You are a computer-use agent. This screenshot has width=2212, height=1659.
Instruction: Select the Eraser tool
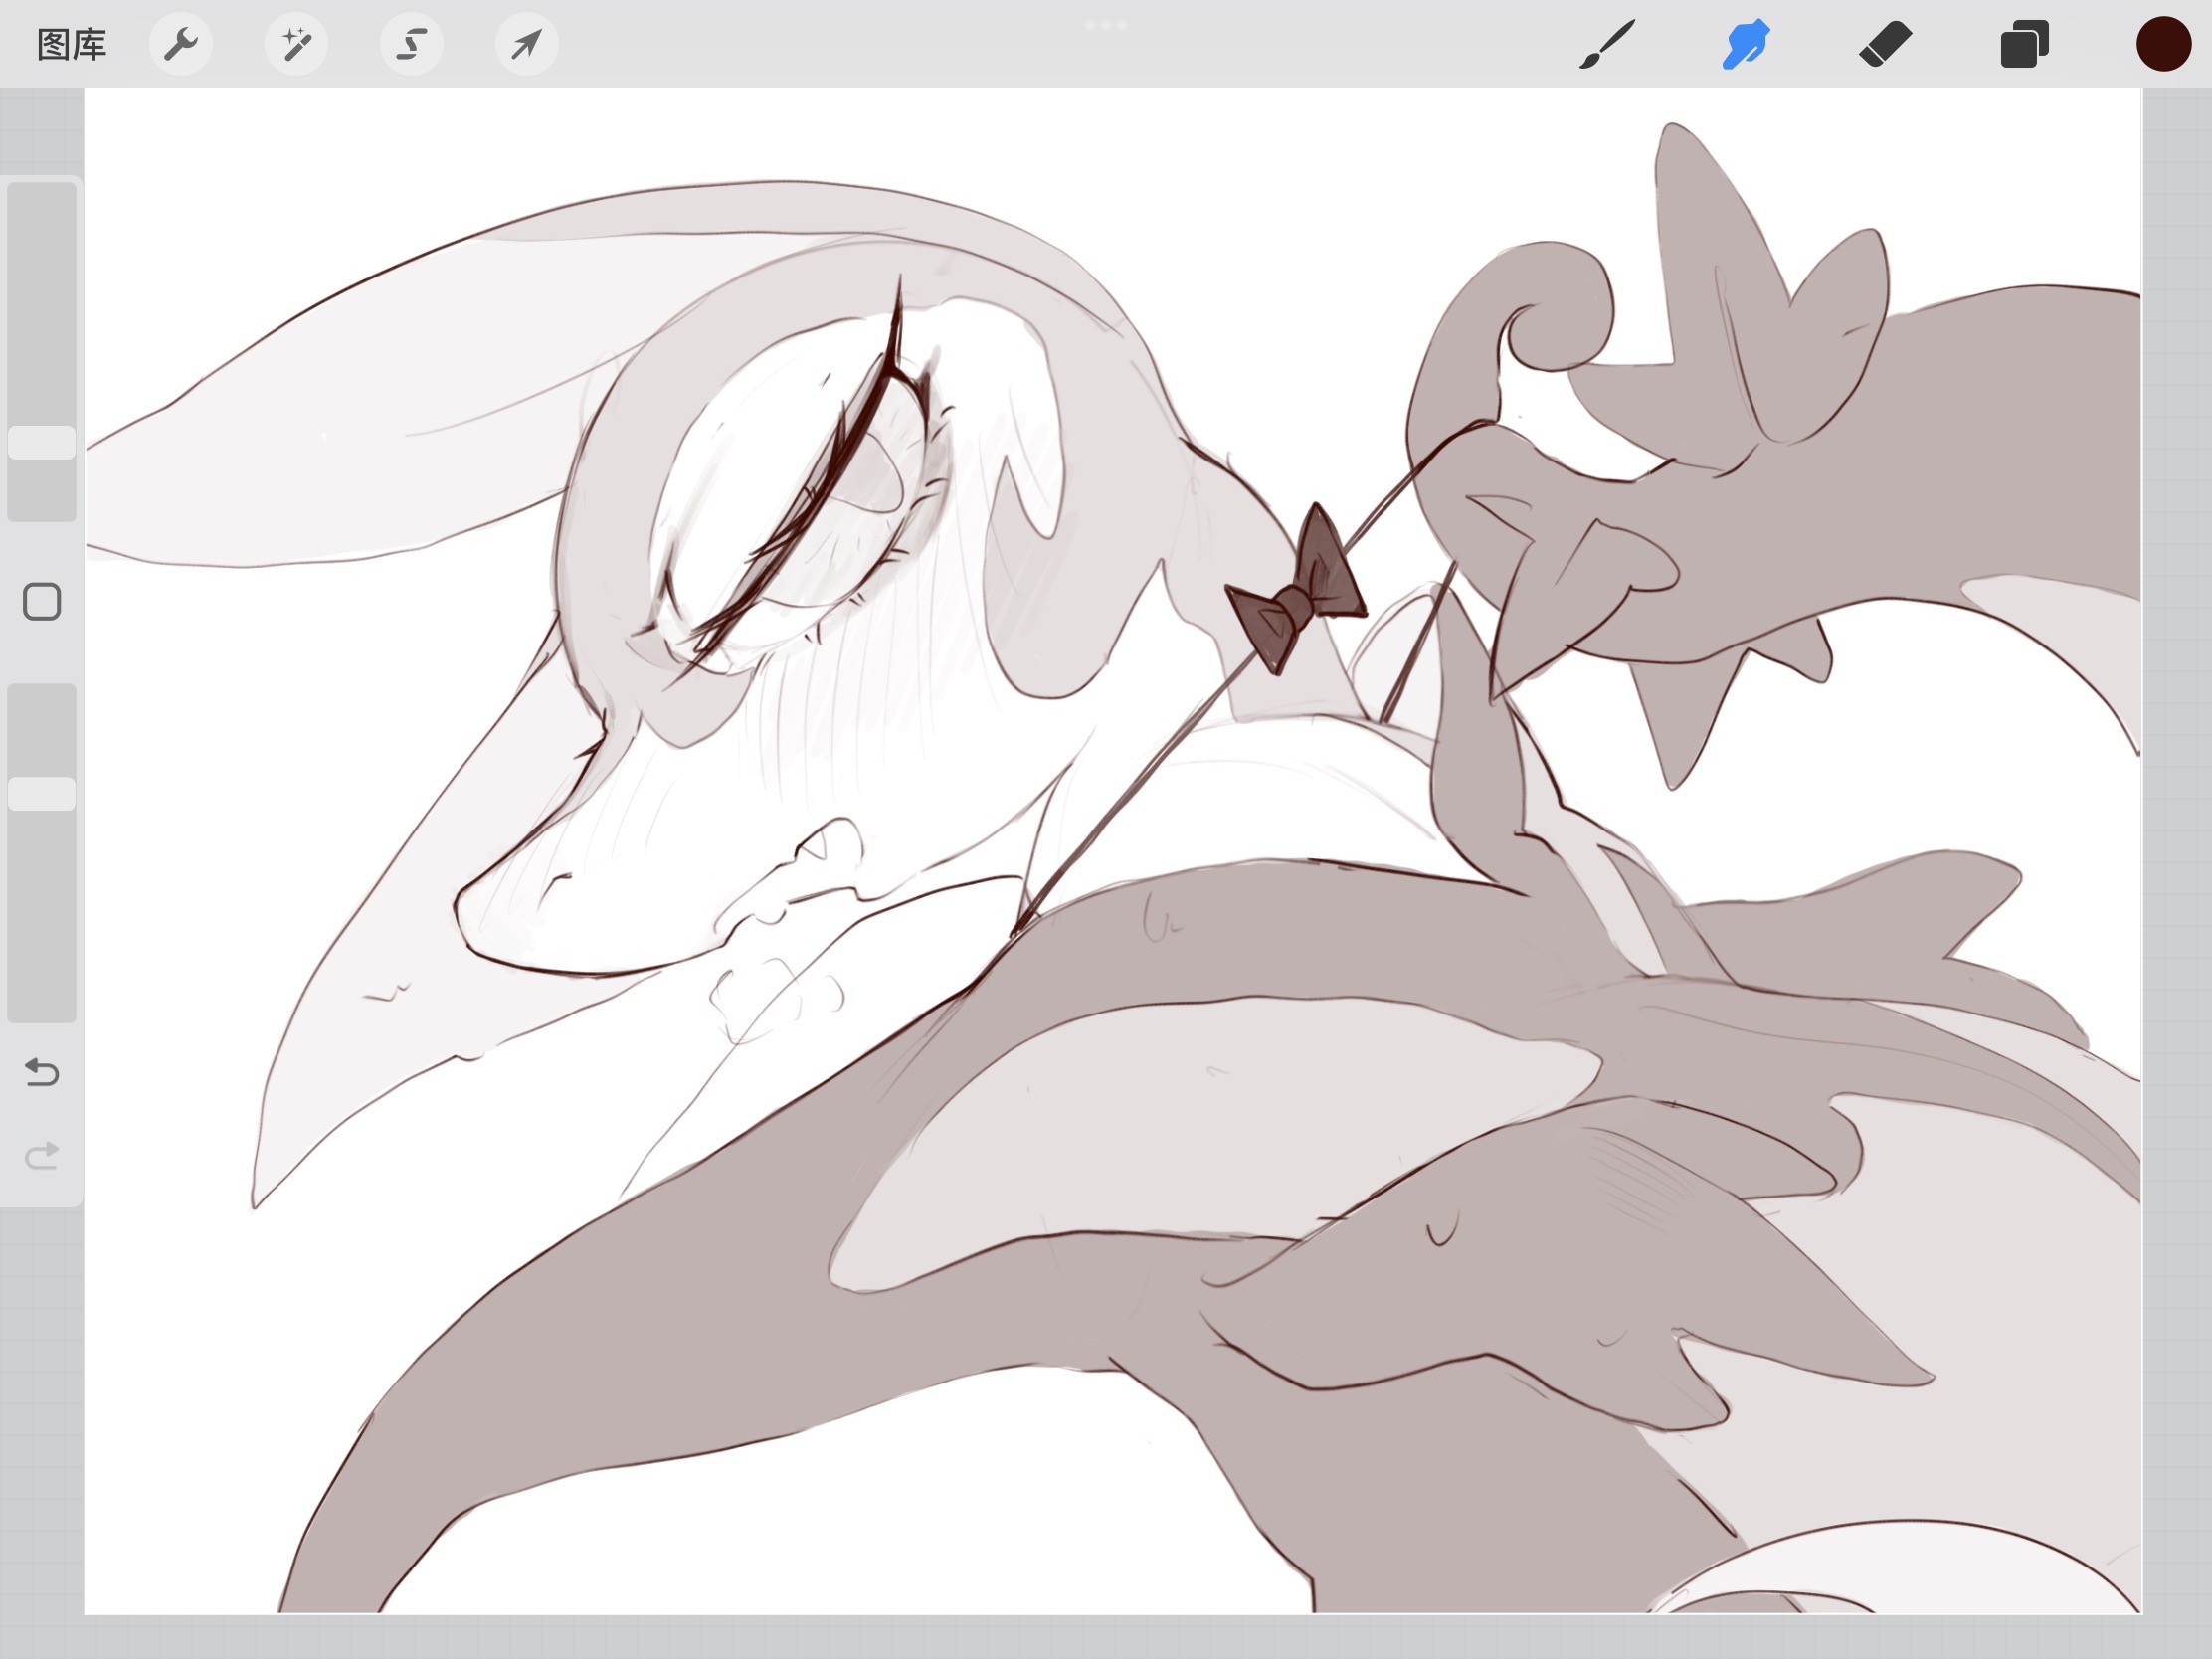pos(1885,45)
